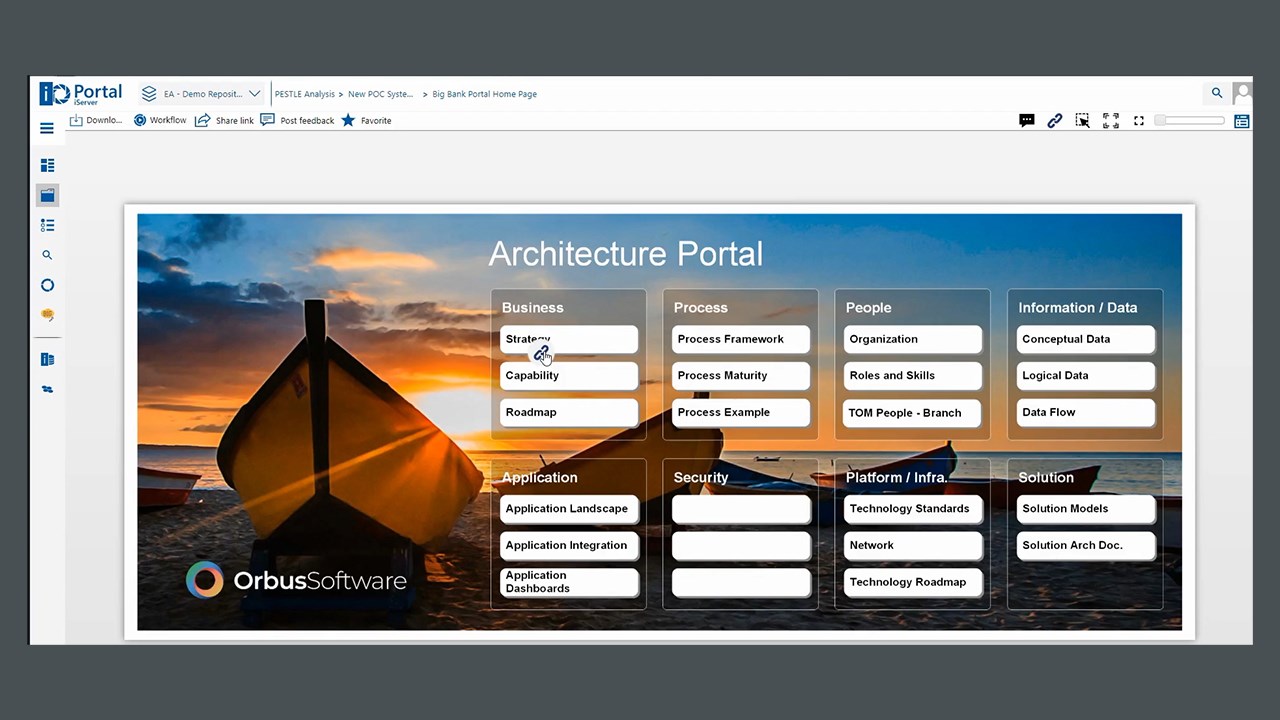
Task: Open Conceptual Data
Action: coord(1086,339)
